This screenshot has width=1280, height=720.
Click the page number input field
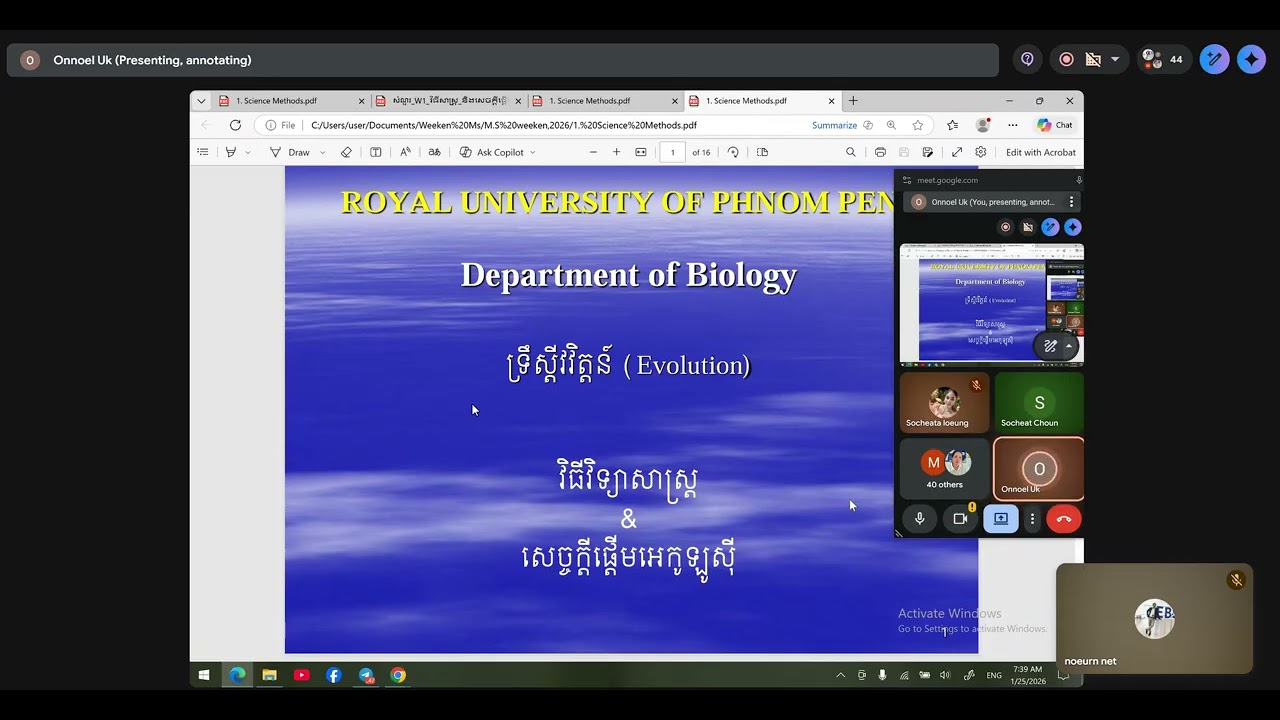pos(672,152)
